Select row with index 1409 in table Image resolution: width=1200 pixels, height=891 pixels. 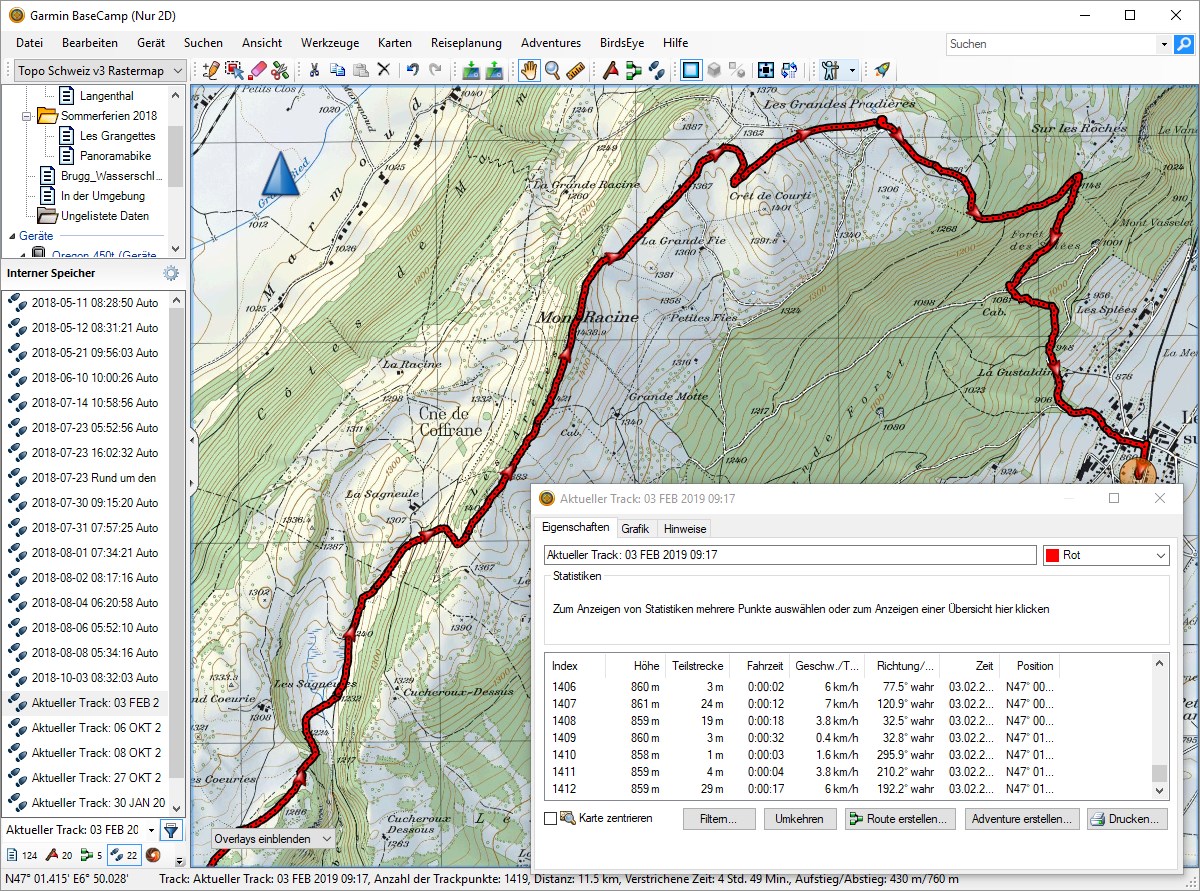point(849,737)
